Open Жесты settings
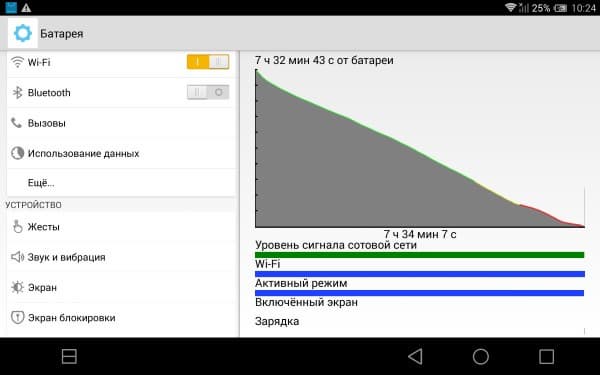Viewport: 600px width, 375px height. click(x=121, y=227)
